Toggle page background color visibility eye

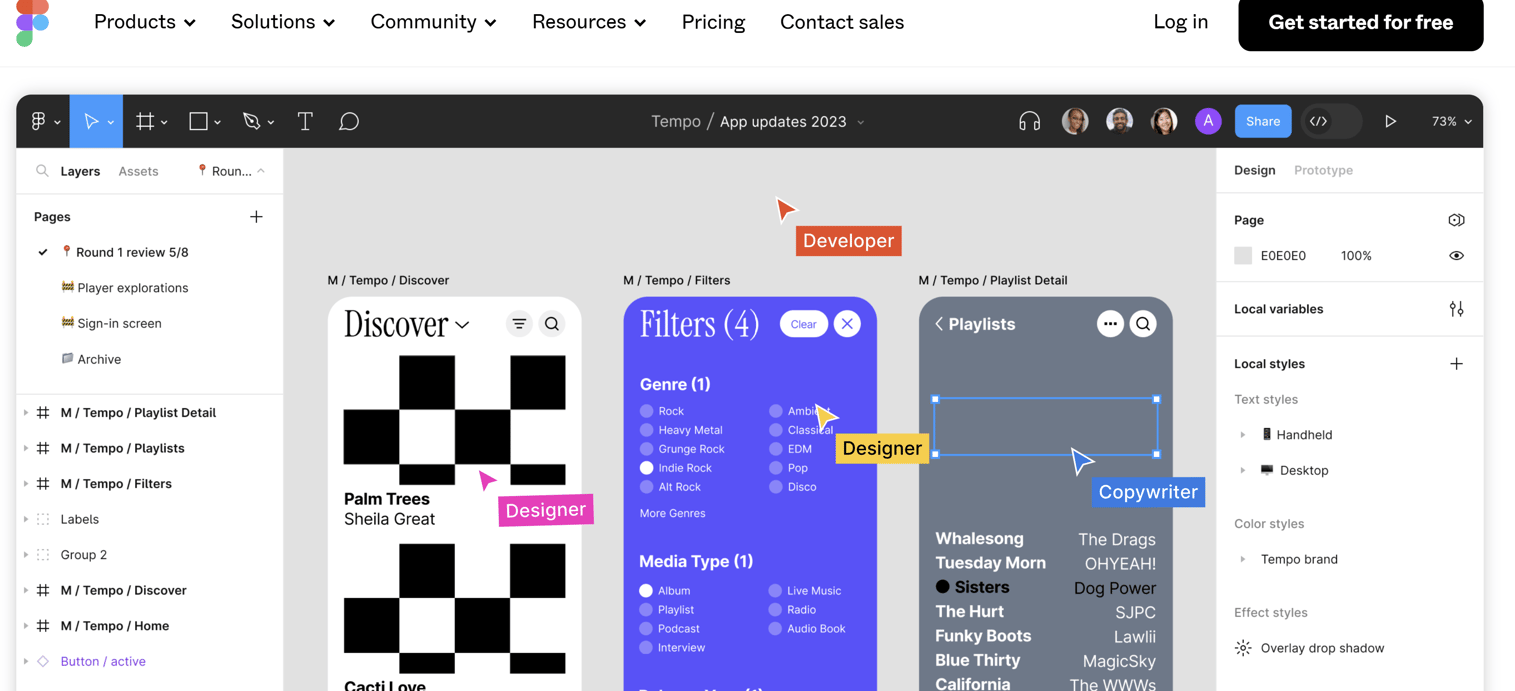click(x=1456, y=255)
